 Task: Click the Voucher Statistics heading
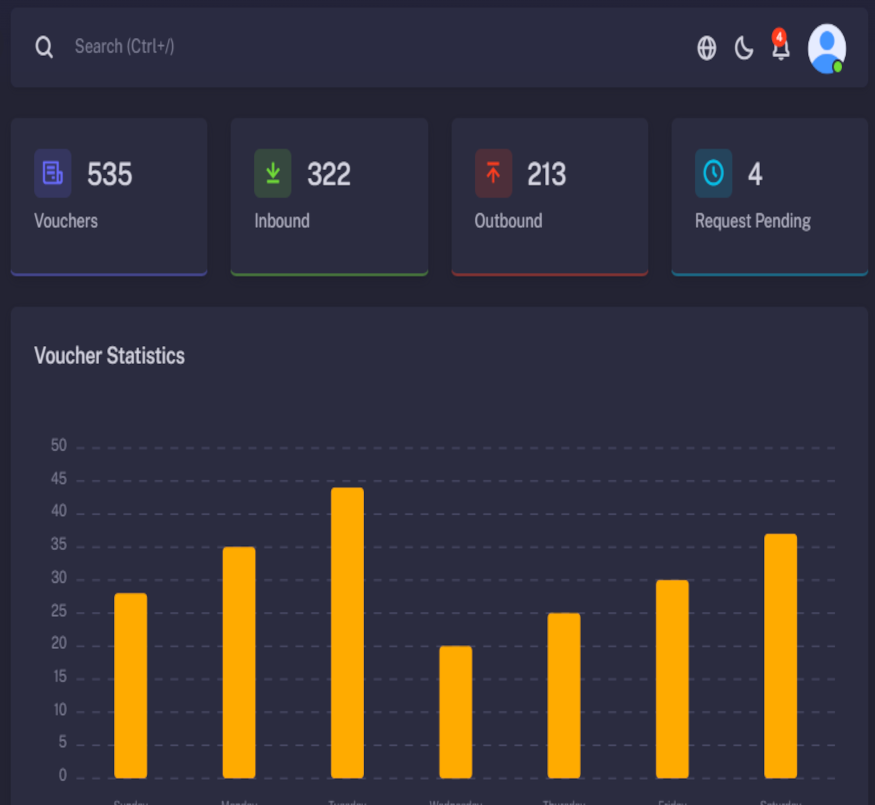point(109,356)
